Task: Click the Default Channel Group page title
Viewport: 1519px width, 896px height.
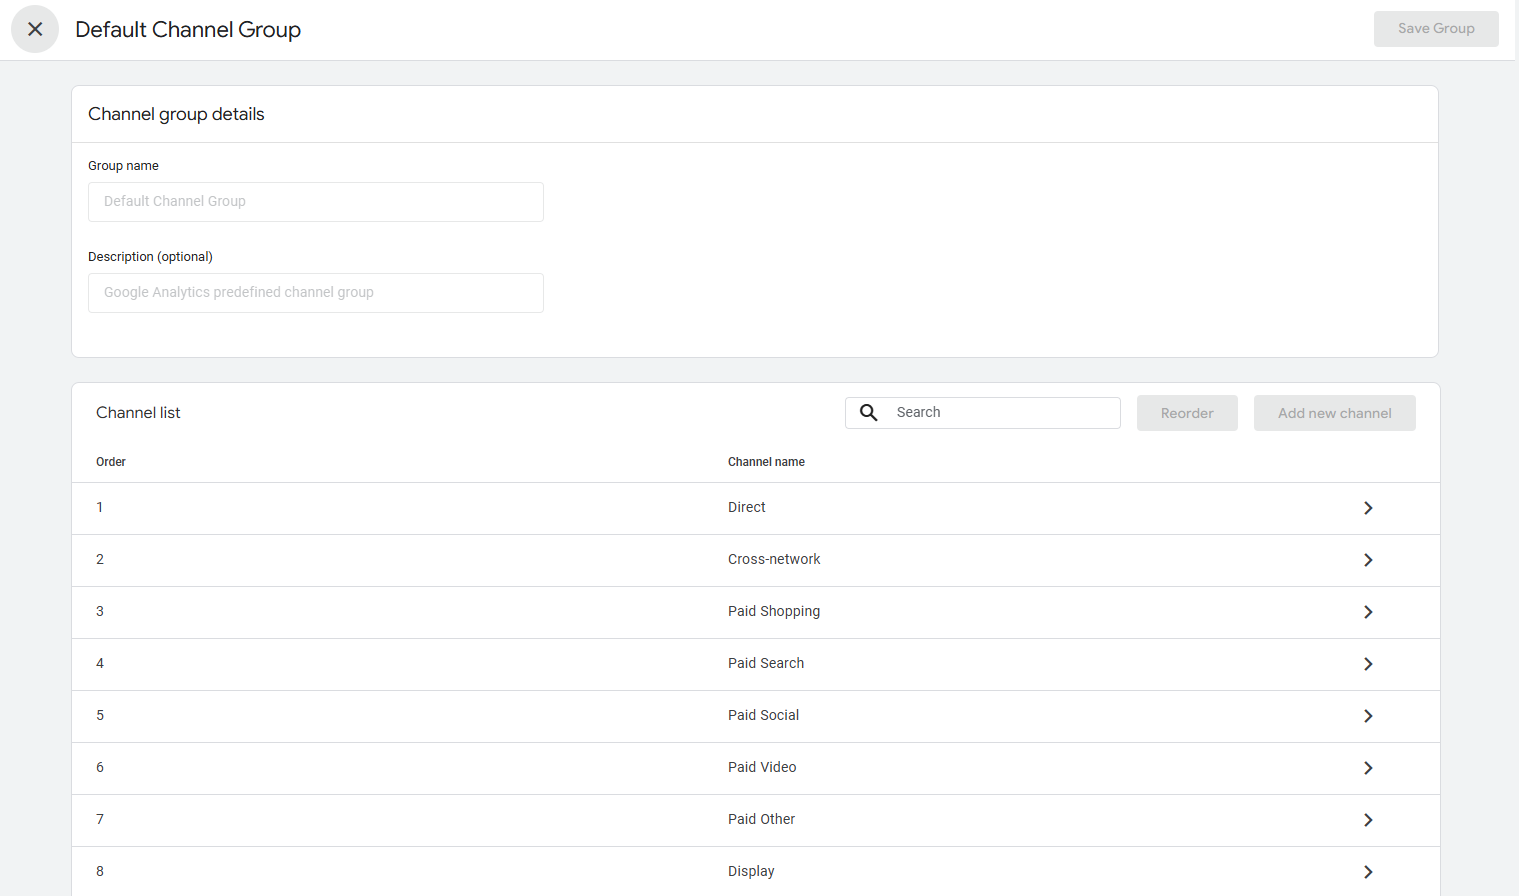Action: [188, 30]
